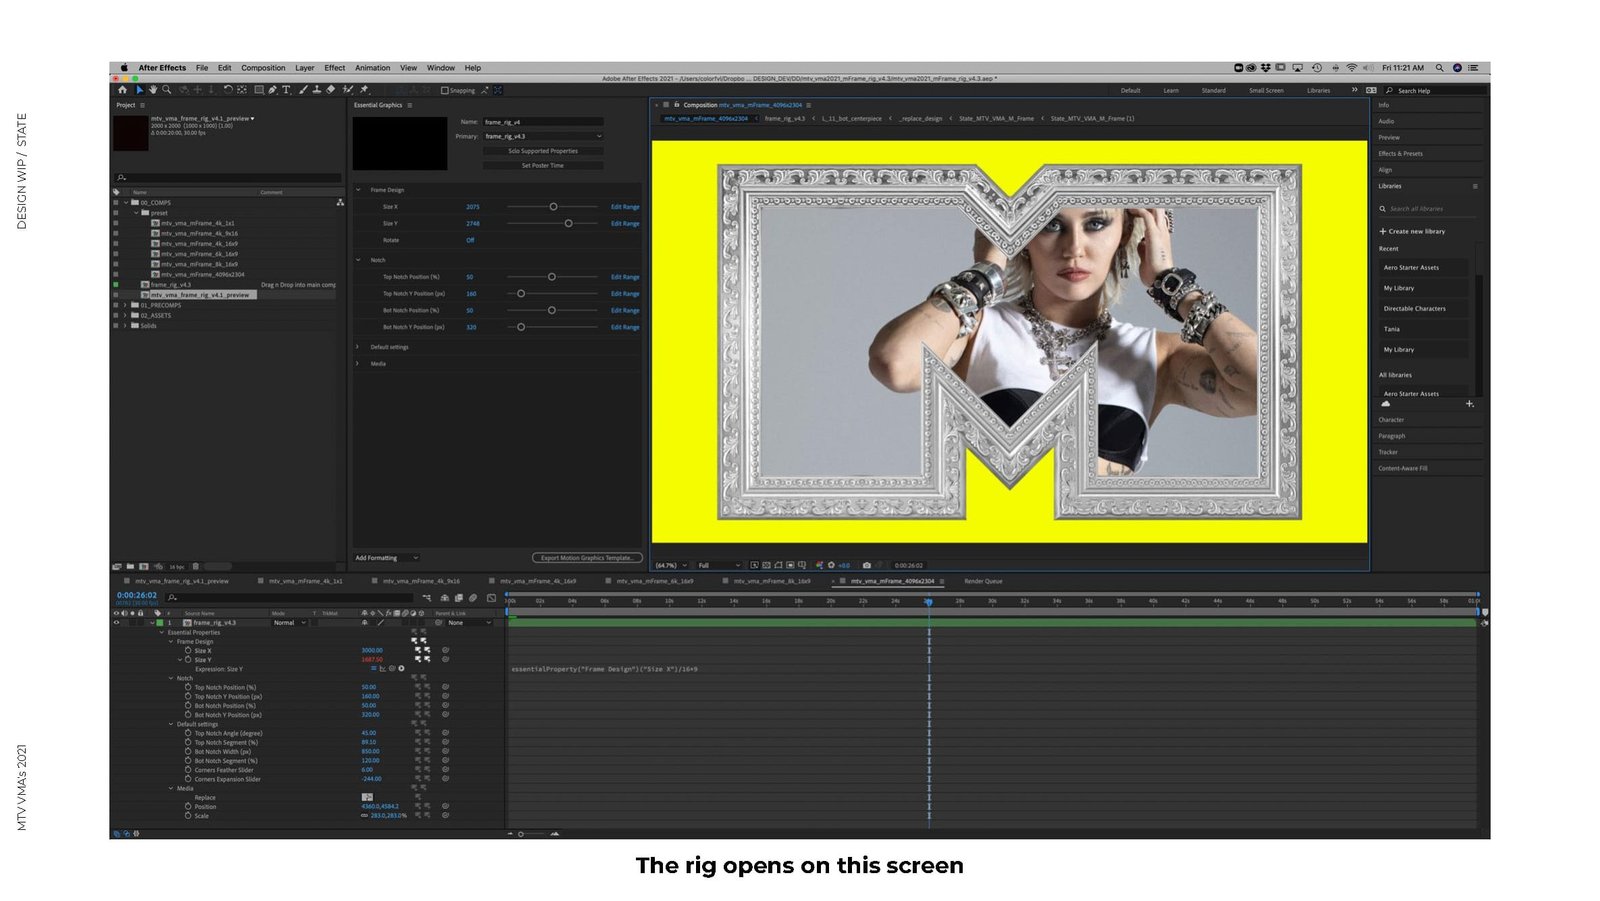
Task: Toggle stopwatch for Top Notch Position (%)
Action: click(x=188, y=687)
